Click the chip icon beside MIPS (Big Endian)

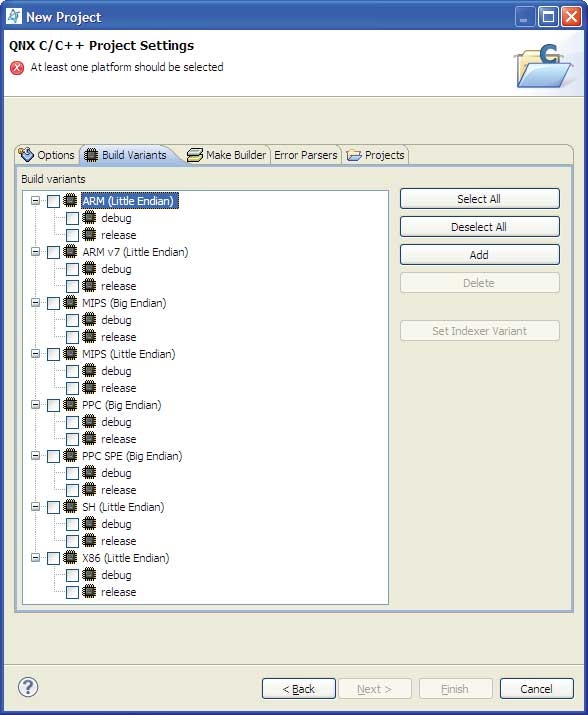[70, 302]
